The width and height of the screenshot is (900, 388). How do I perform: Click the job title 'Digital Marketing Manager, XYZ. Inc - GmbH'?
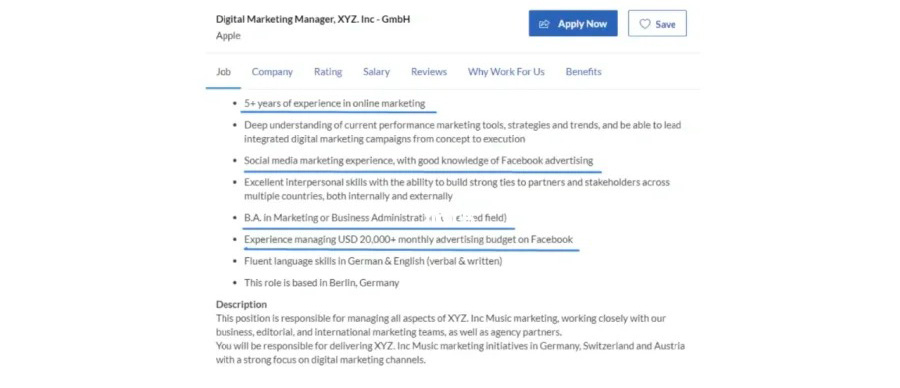pyautogui.click(x=313, y=19)
